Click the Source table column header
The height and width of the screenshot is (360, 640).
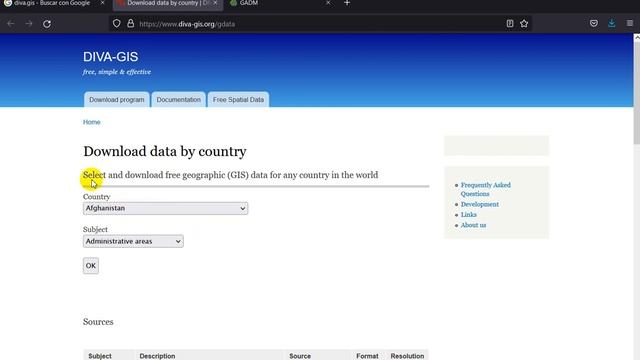click(x=300, y=356)
